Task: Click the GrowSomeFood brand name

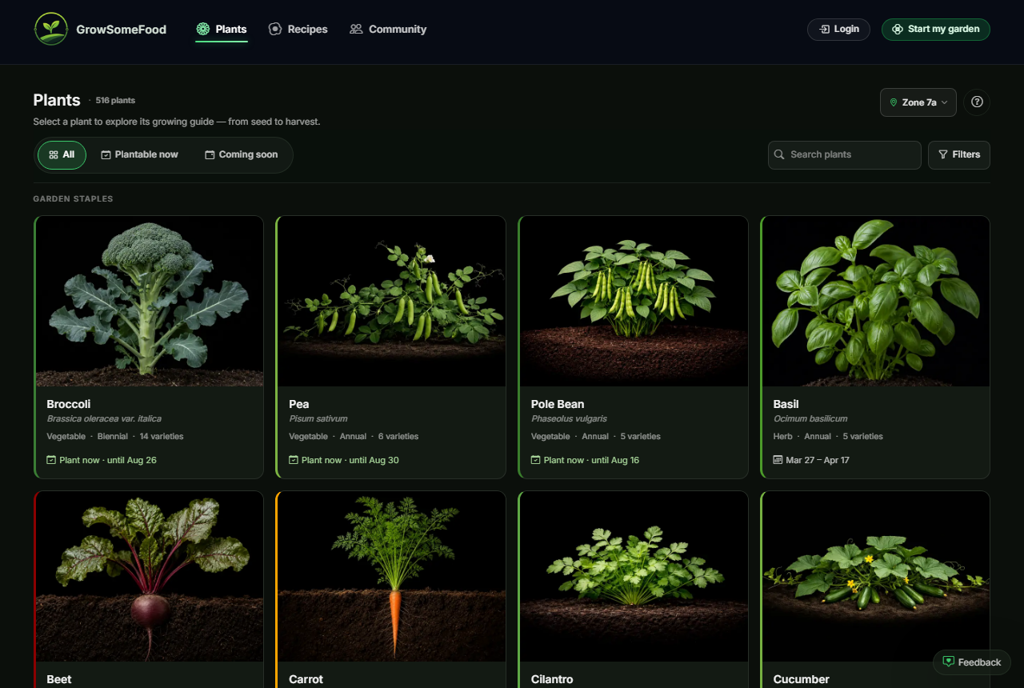Action: click(121, 29)
